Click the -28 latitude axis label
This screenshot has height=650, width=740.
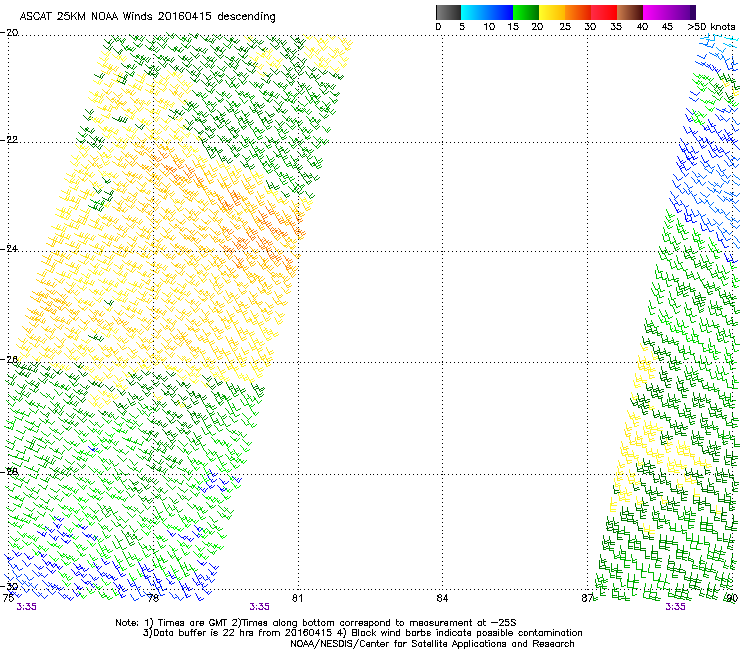pyautogui.click(x=9, y=472)
